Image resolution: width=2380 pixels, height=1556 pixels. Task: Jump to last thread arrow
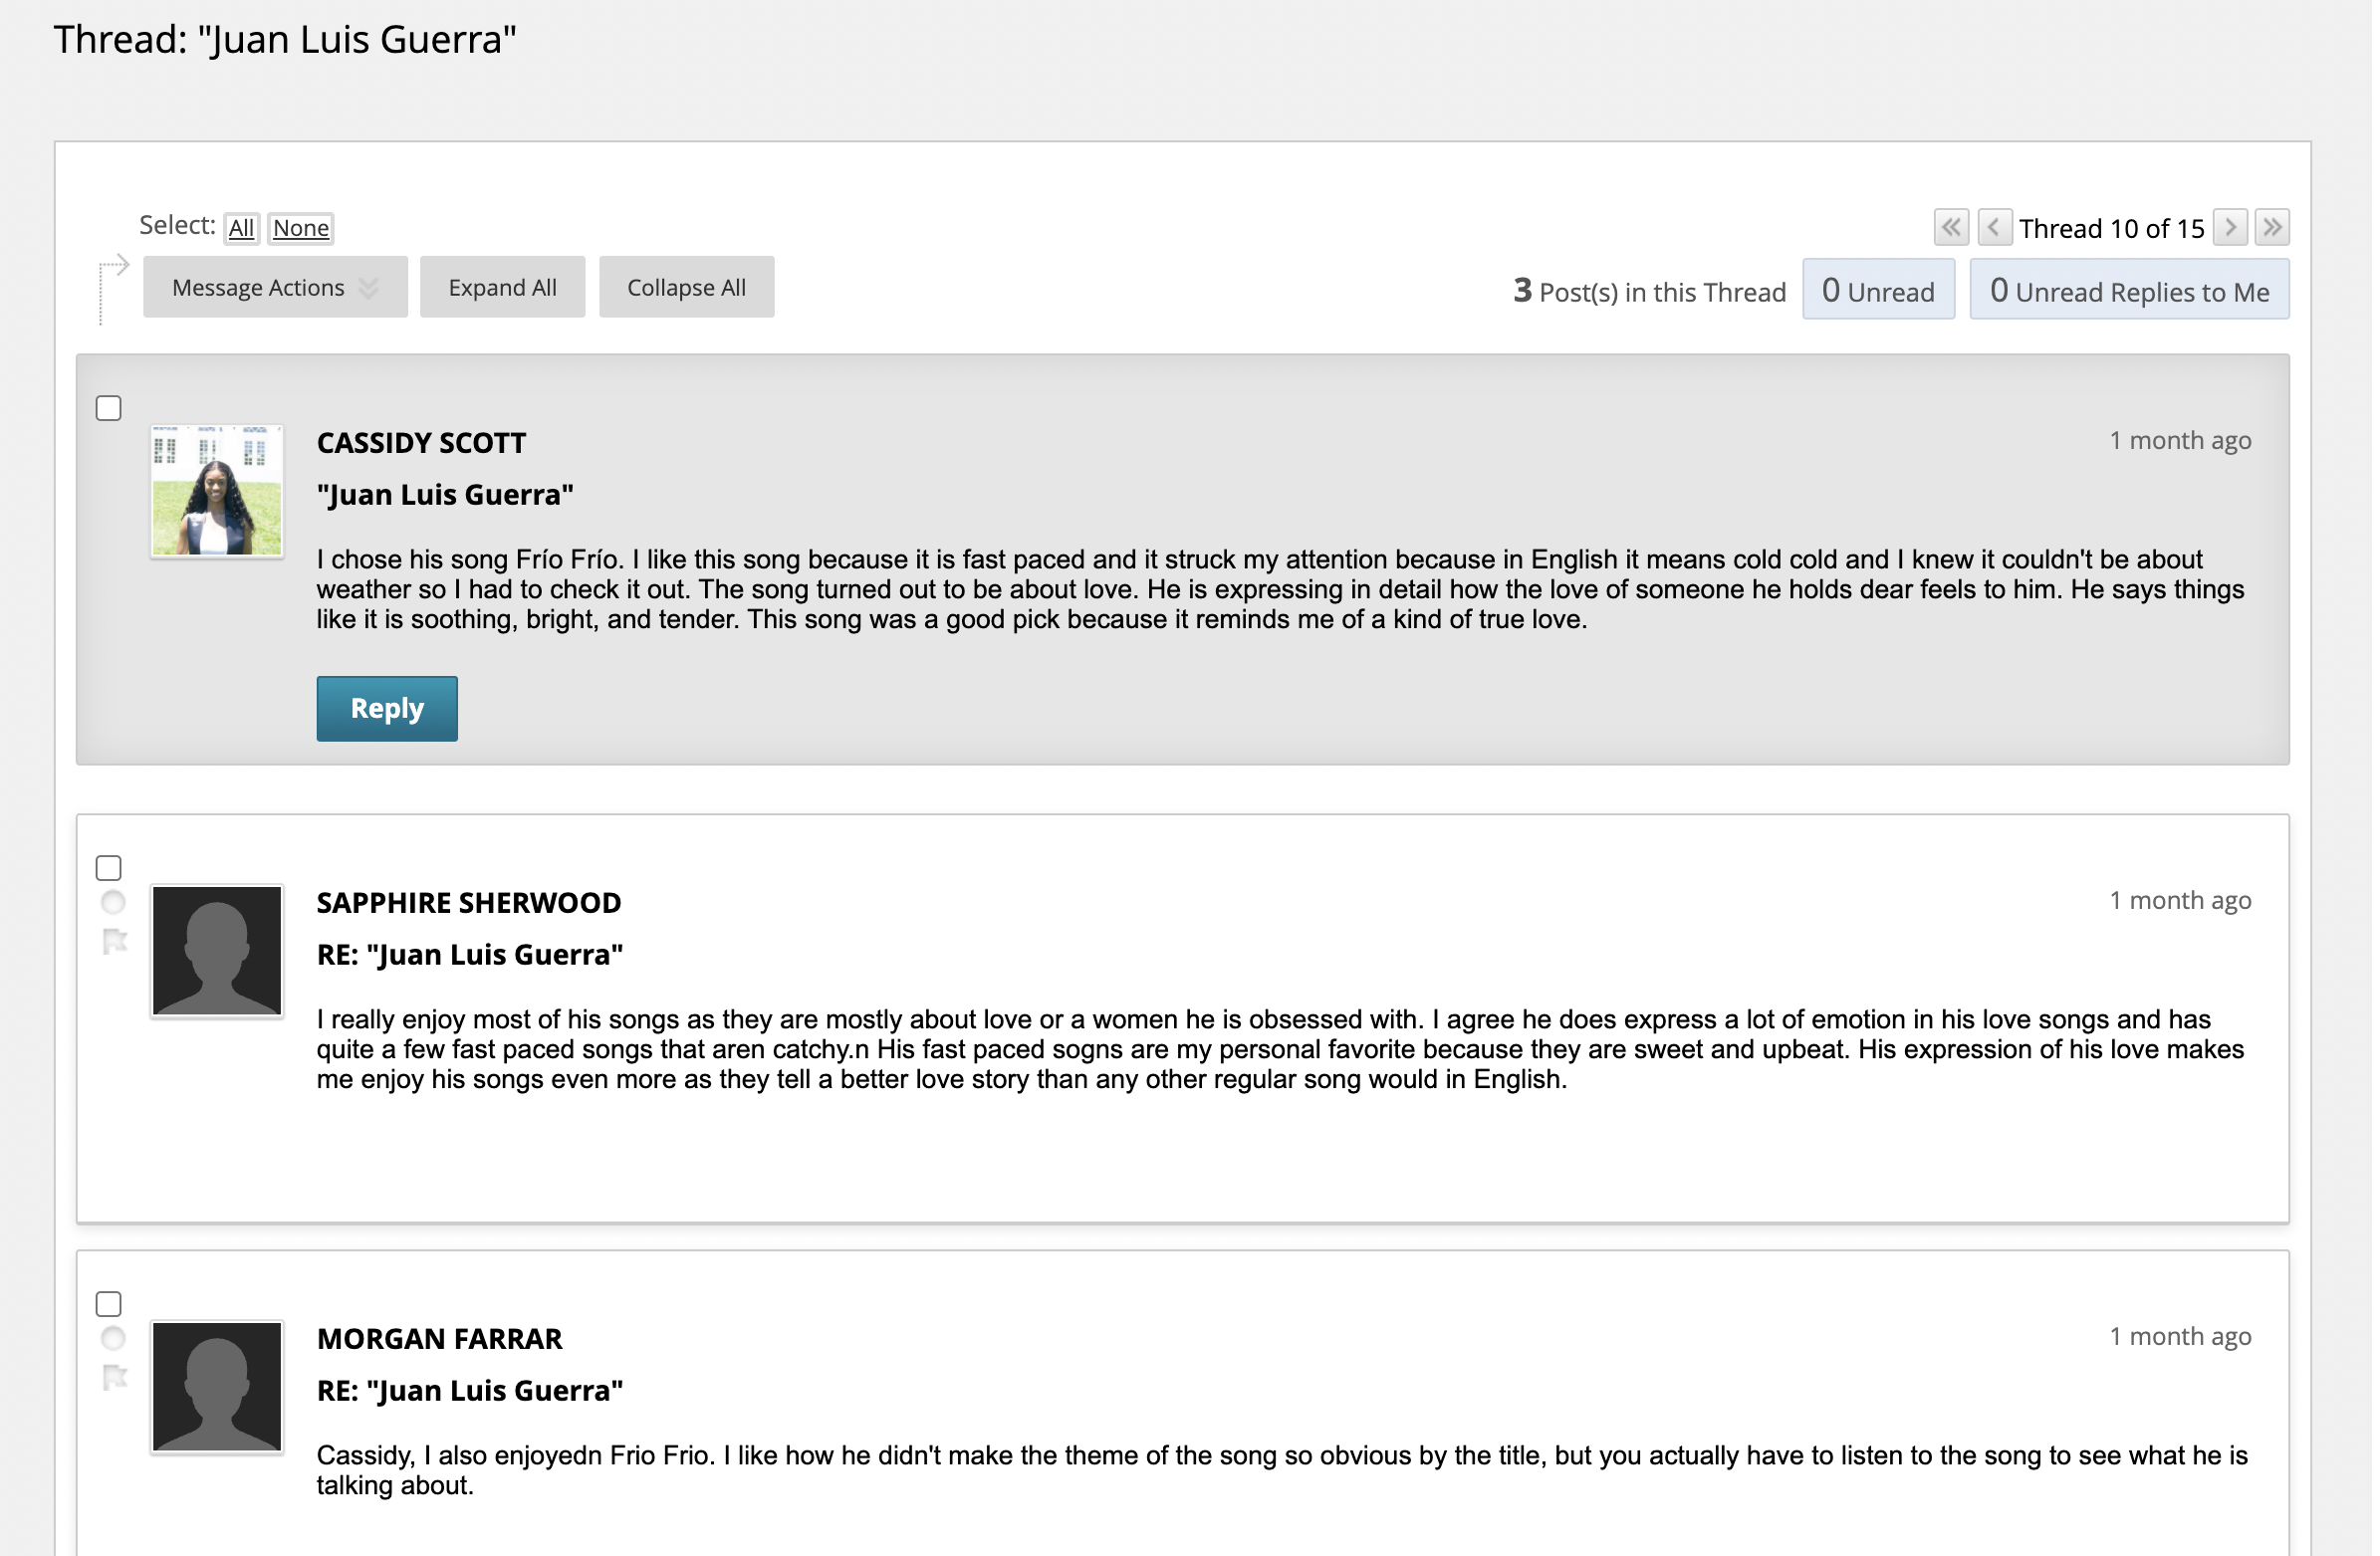2272,227
